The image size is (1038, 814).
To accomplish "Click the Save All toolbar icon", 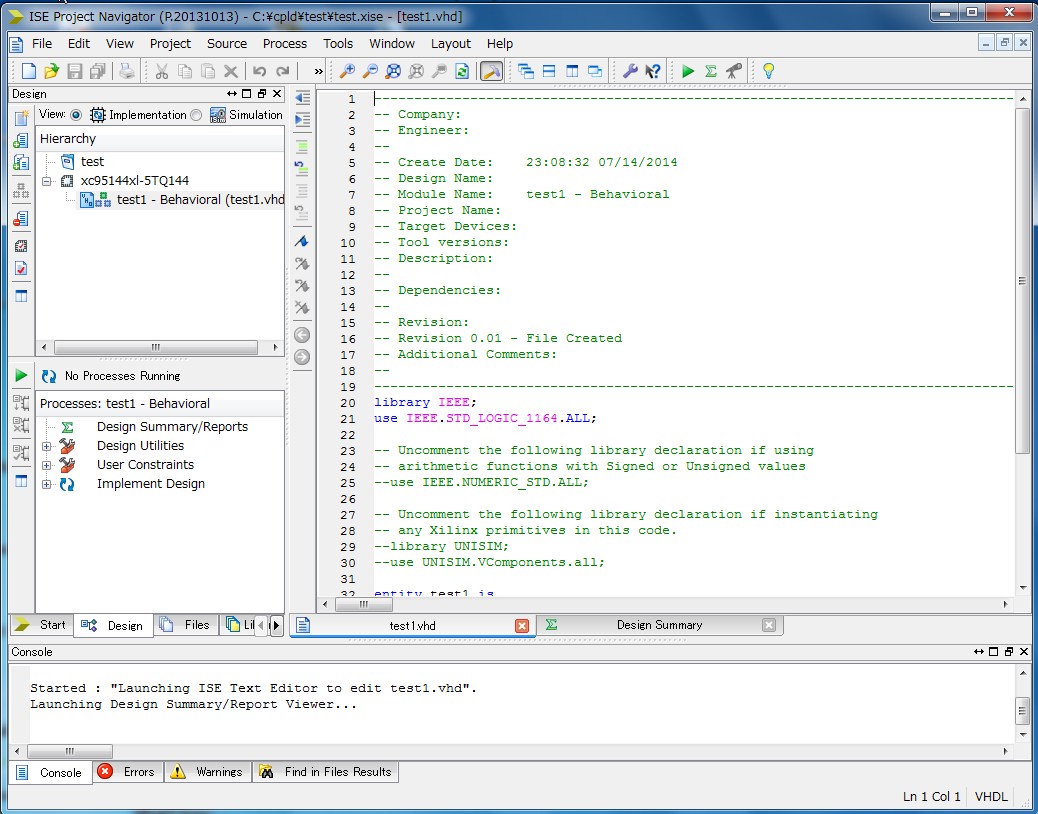I will (98, 71).
